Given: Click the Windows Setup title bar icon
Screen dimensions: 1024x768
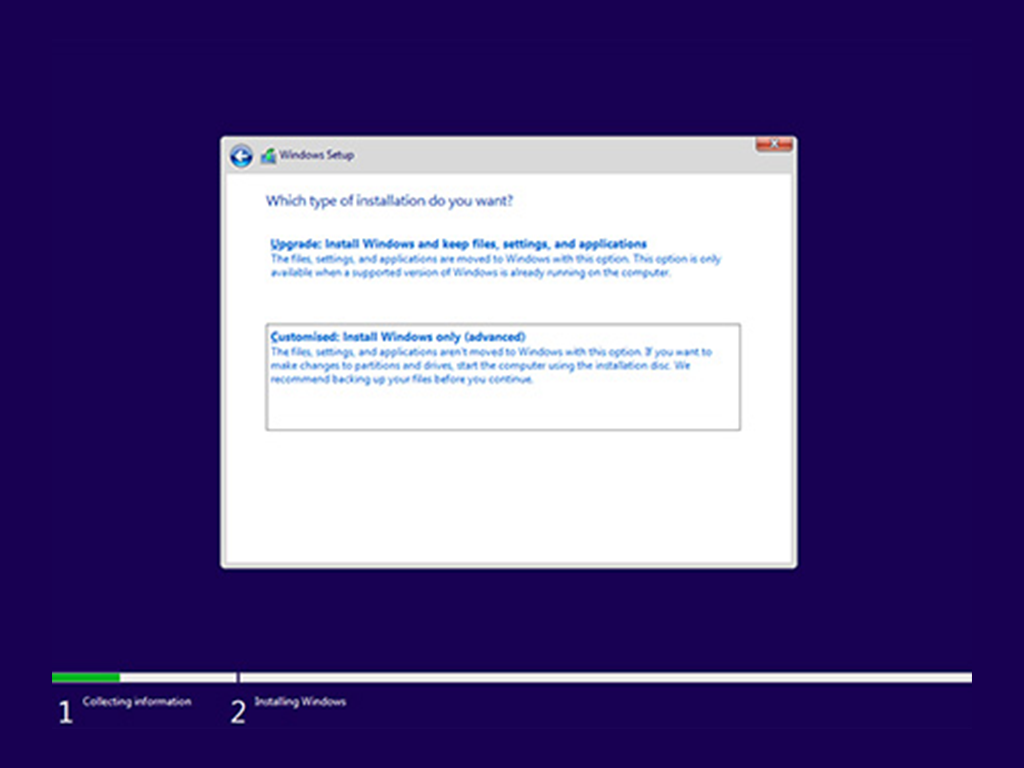Looking at the screenshot, I should coord(268,156).
